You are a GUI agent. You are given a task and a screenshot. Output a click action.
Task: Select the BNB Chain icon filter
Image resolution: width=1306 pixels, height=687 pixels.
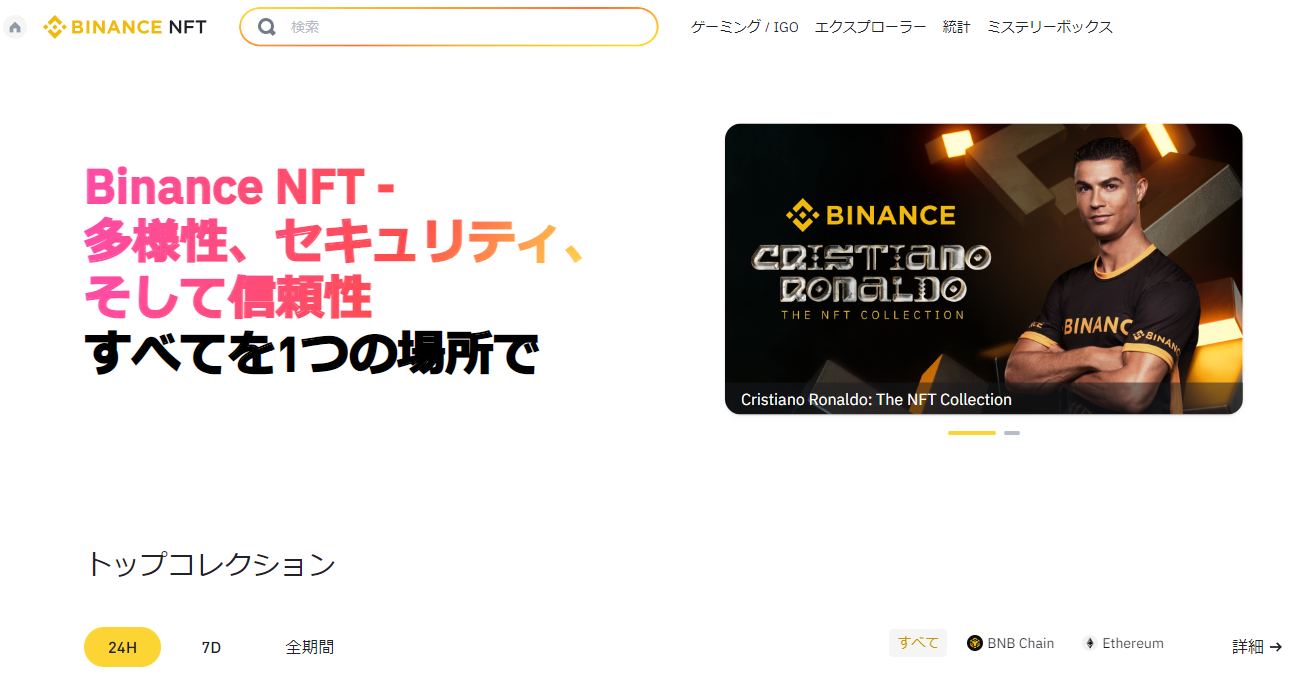pyautogui.click(x=975, y=643)
